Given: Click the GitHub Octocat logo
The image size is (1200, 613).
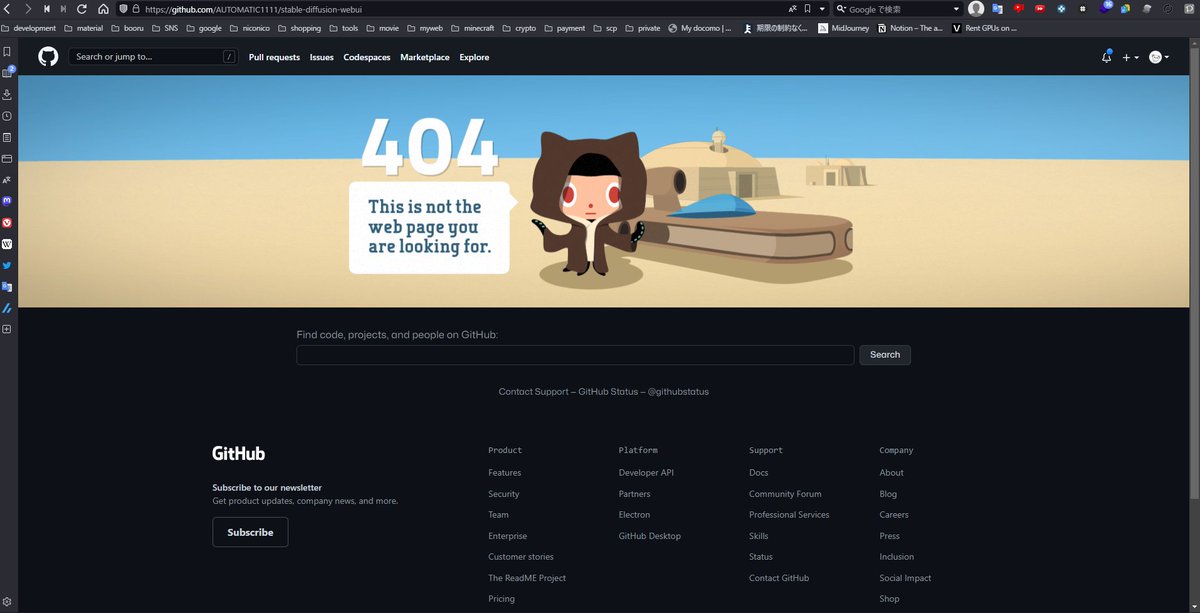Looking at the screenshot, I should coord(48,57).
